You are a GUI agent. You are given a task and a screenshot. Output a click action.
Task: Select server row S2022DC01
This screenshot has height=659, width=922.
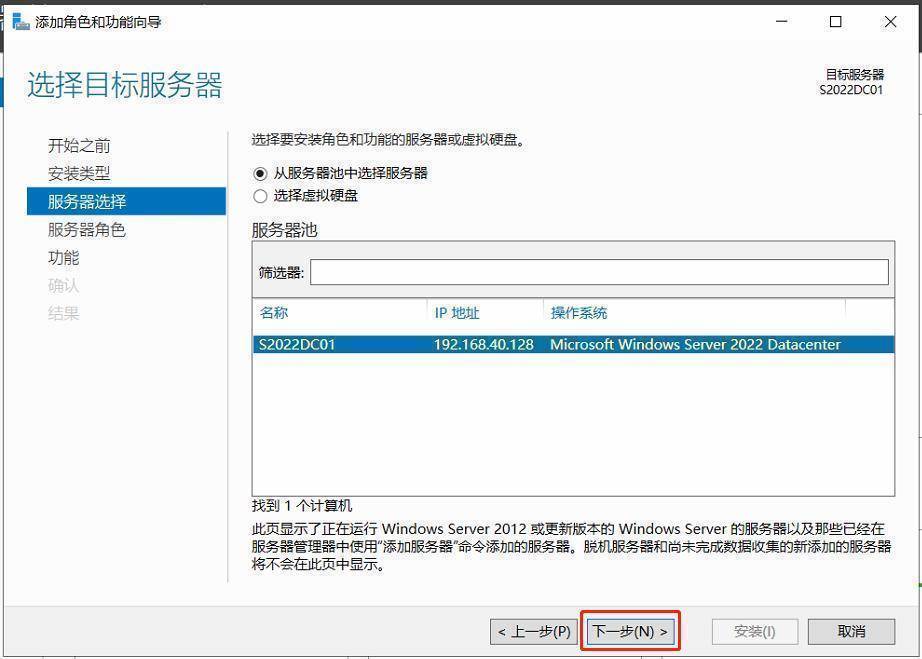573,344
